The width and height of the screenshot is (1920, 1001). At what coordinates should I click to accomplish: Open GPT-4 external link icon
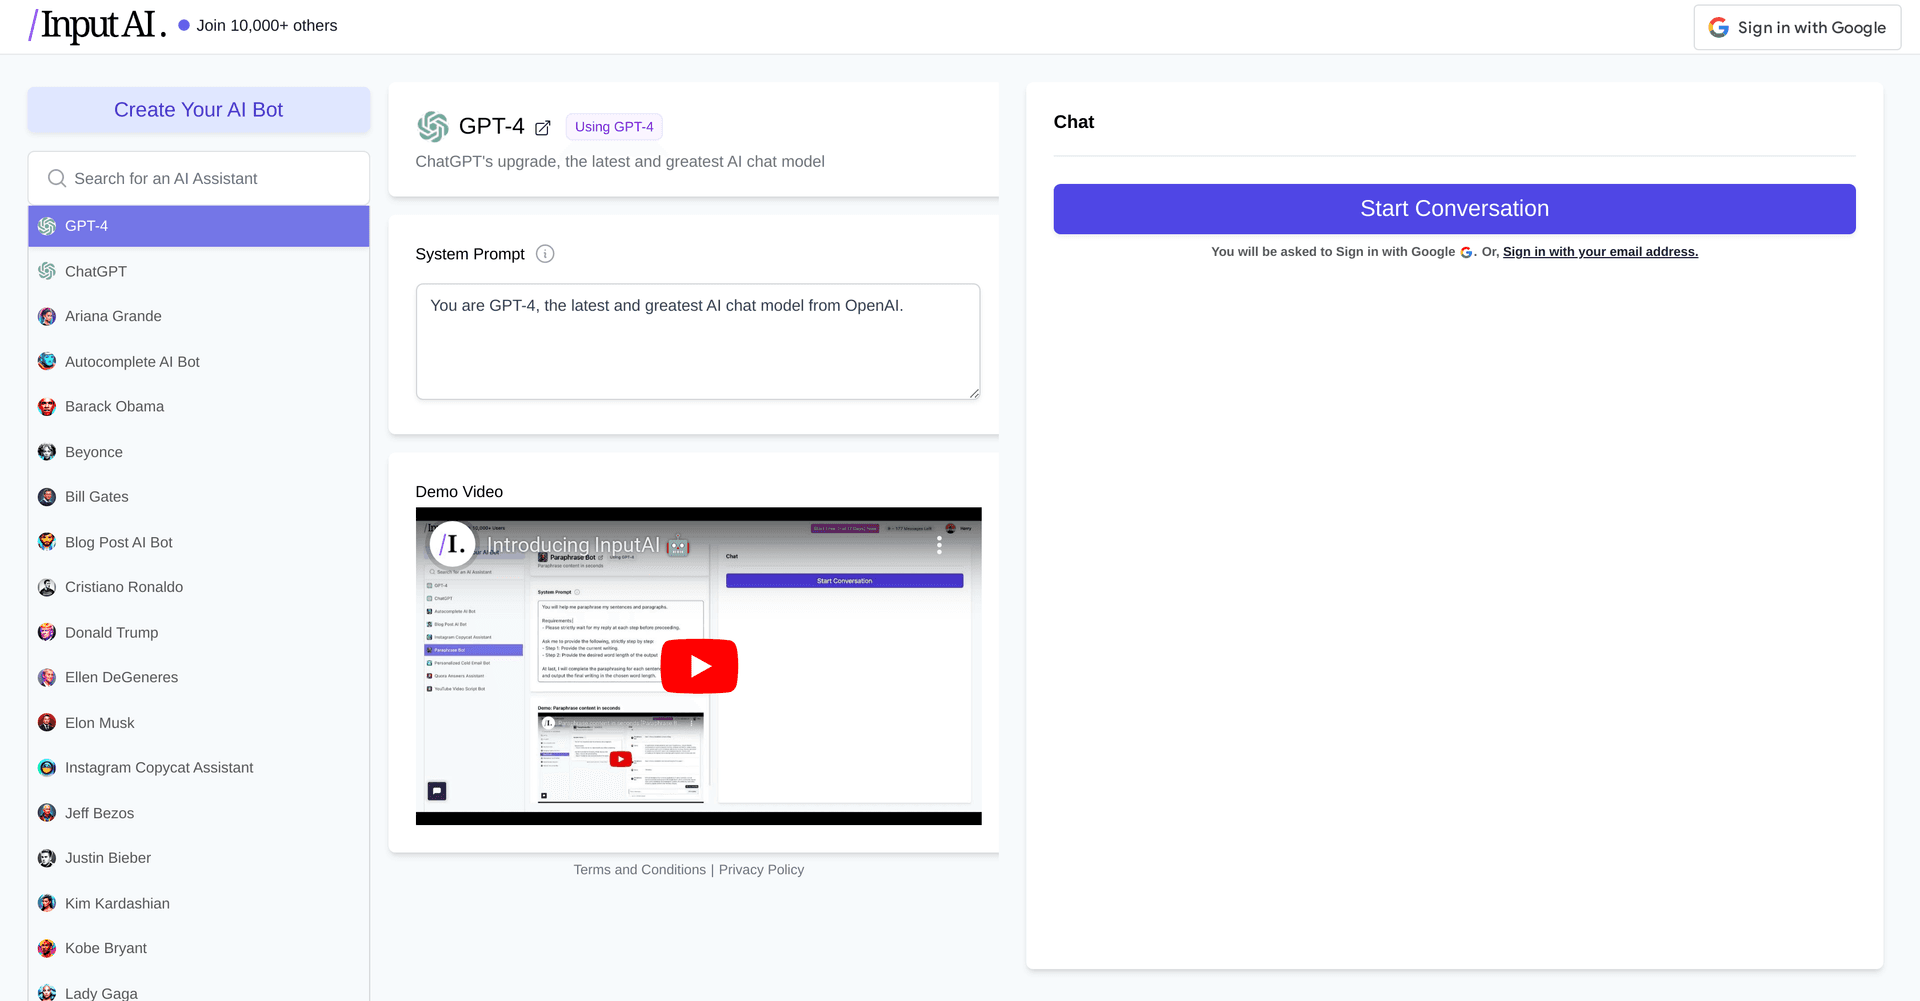pos(543,128)
